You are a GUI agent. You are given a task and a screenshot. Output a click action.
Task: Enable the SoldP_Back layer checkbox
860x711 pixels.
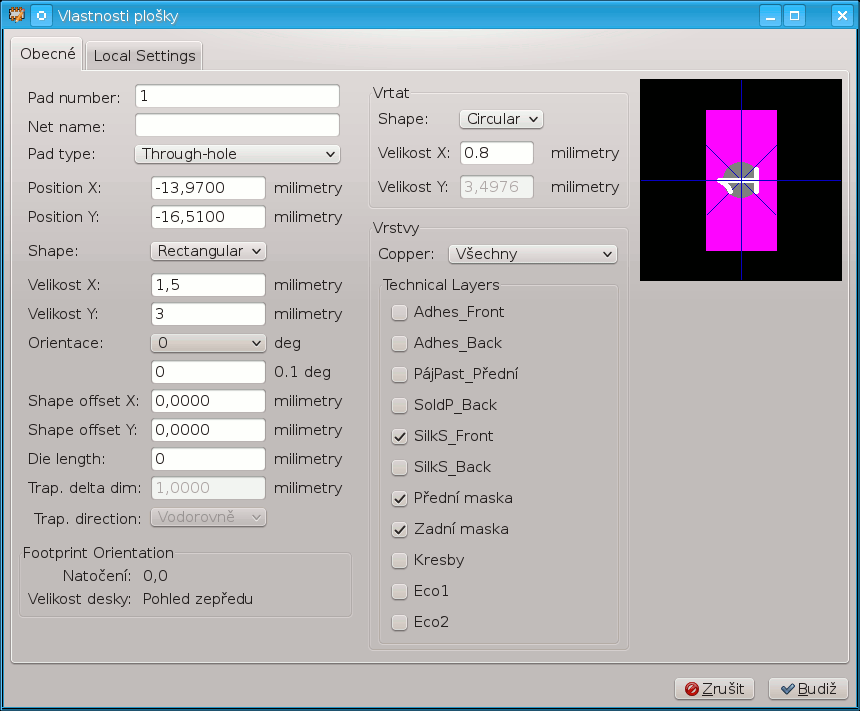tap(399, 405)
